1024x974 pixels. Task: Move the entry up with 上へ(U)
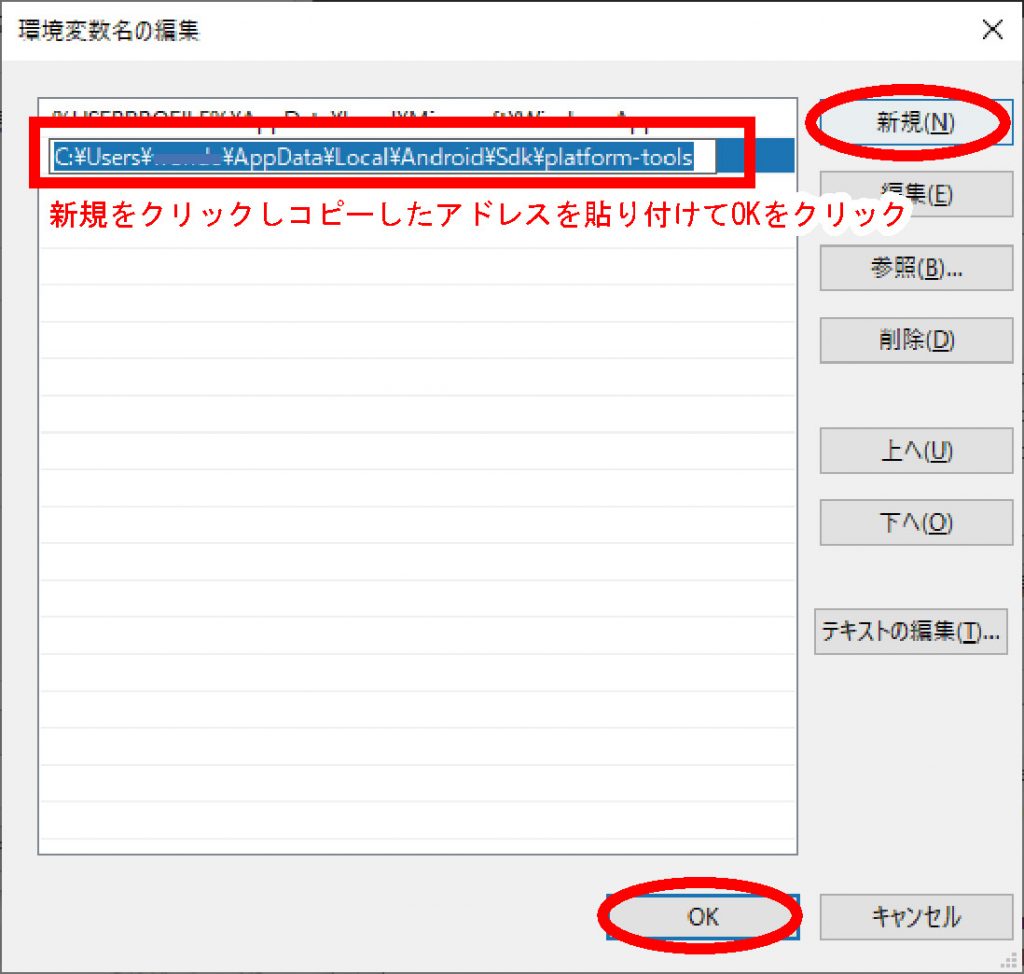click(x=916, y=450)
